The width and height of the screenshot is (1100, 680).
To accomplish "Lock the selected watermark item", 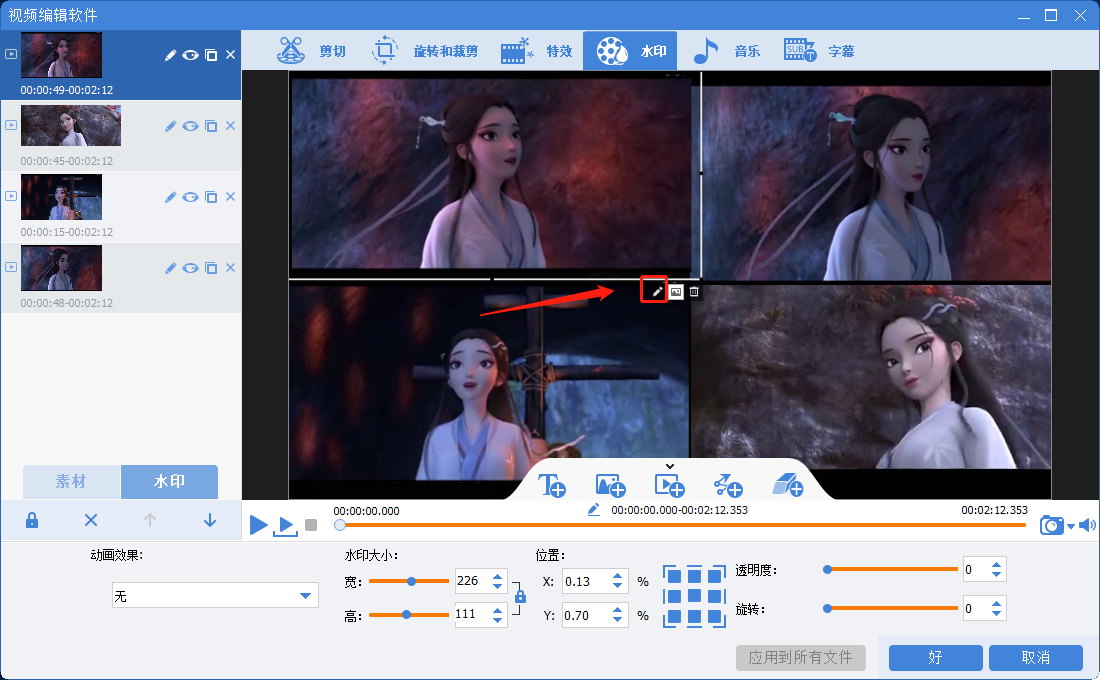I will (32, 520).
